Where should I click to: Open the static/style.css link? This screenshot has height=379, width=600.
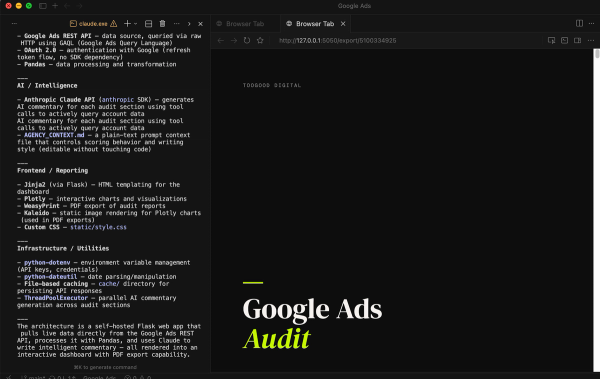point(98,227)
